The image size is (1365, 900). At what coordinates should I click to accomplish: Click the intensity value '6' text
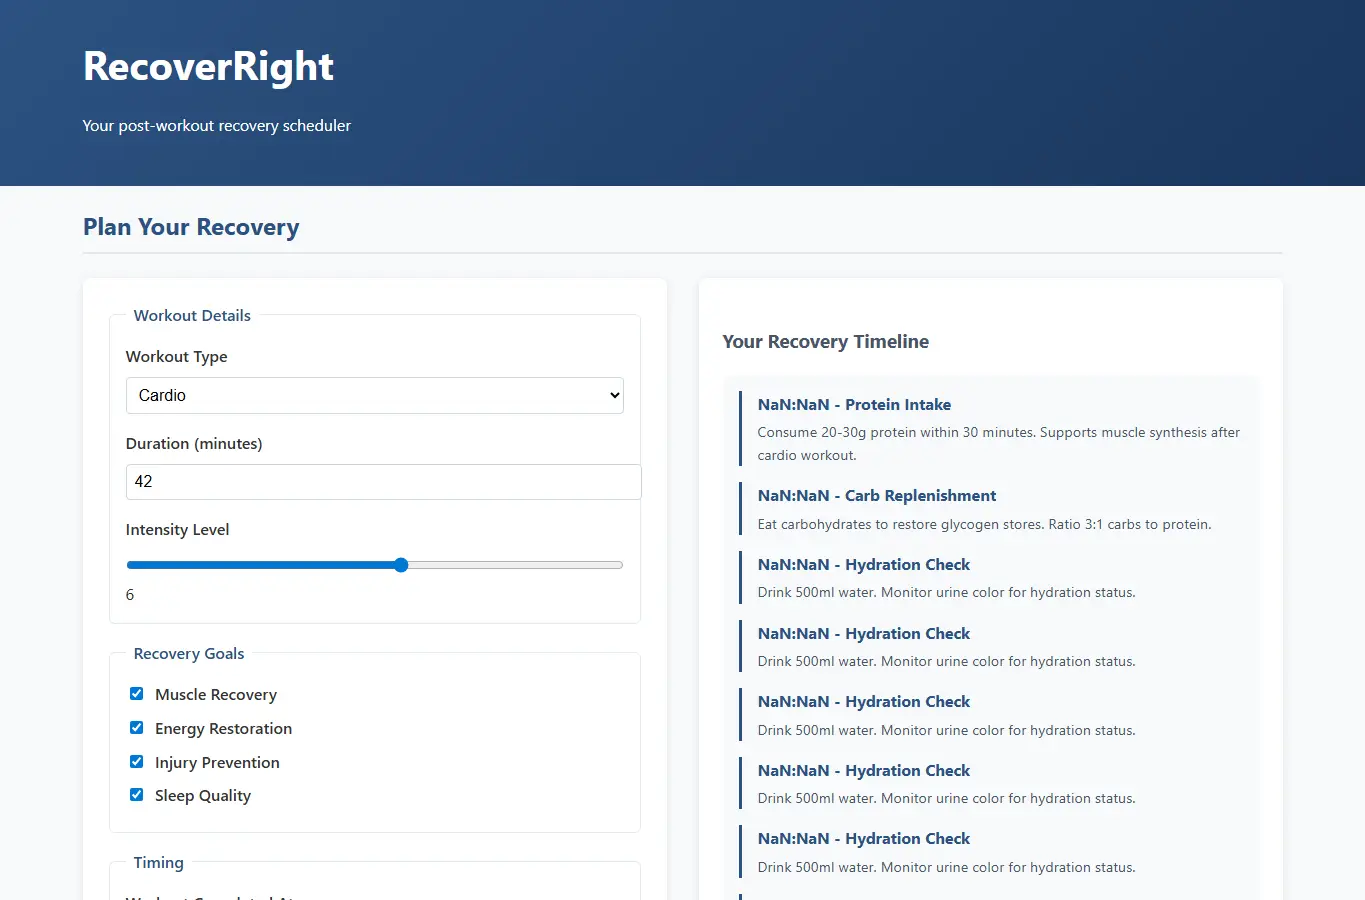[130, 595]
